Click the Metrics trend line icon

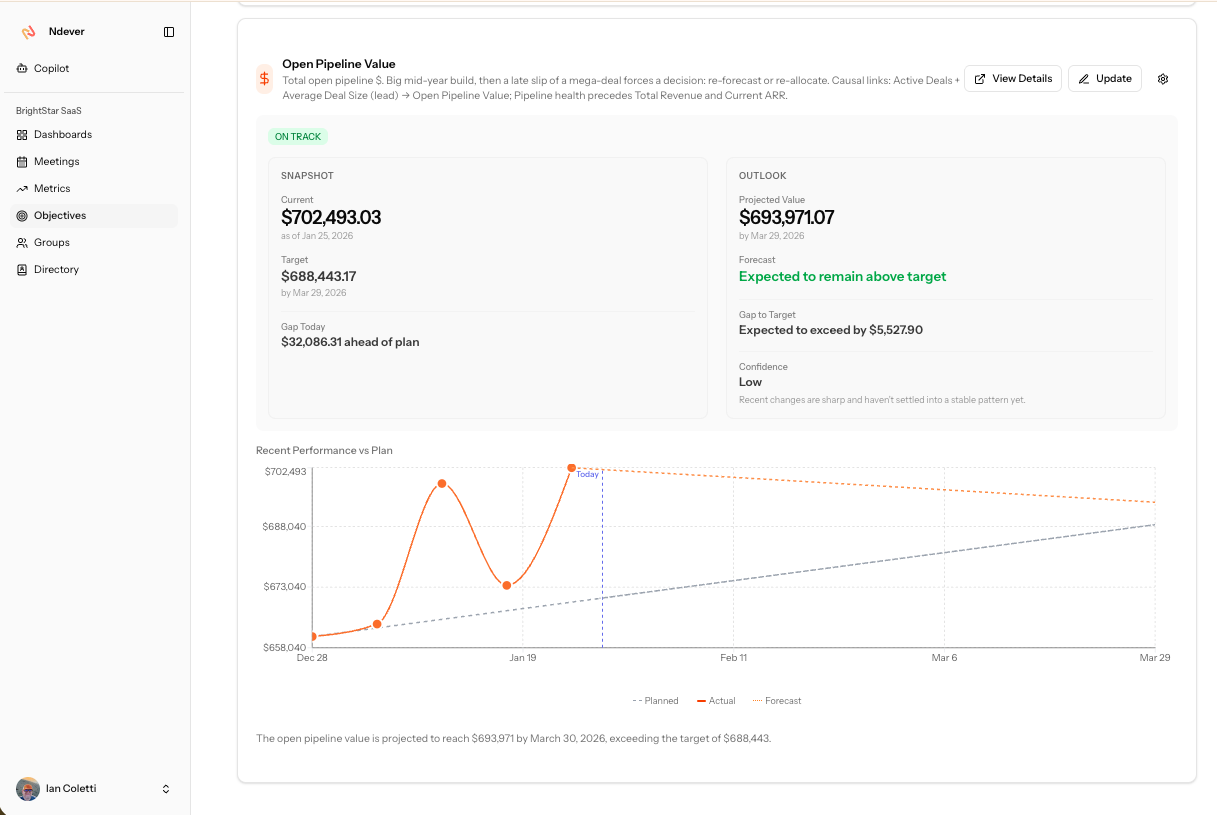tap(23, 189)
